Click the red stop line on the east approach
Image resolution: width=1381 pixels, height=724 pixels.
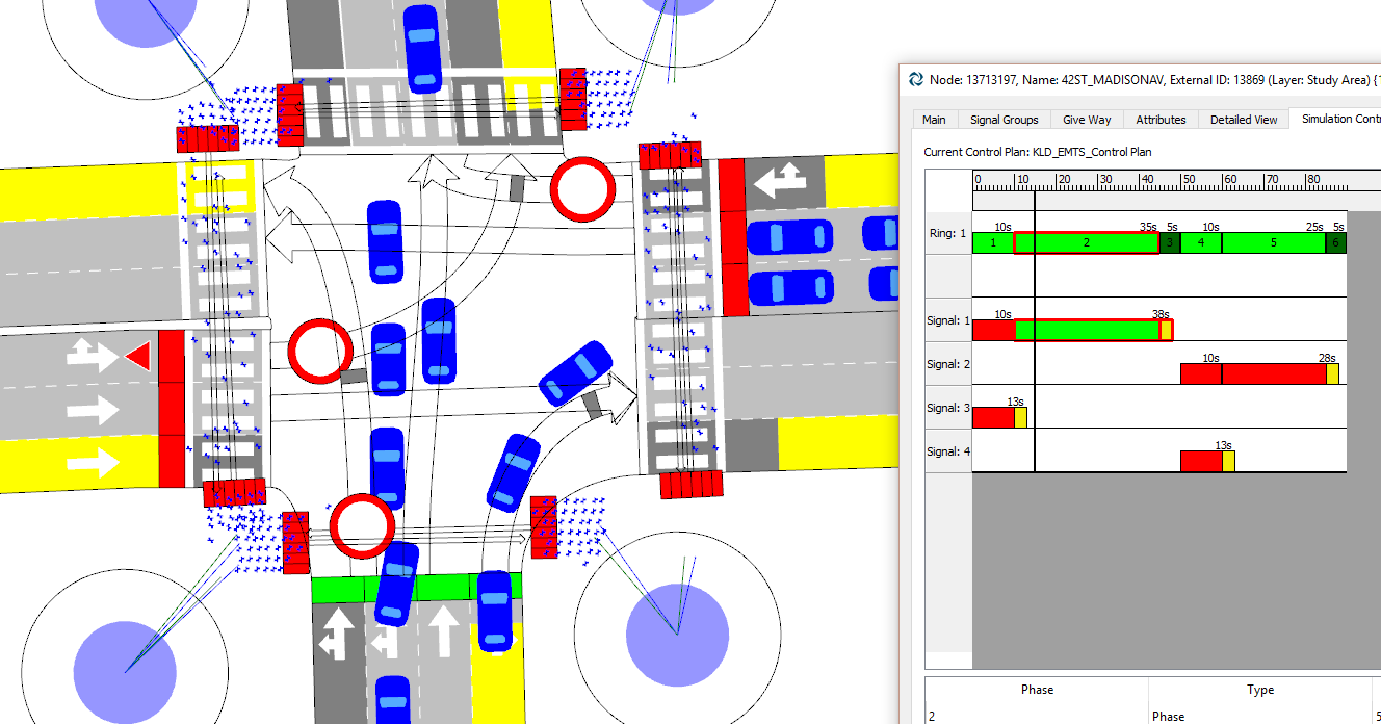pyautogui.click(x=732, y=236)
